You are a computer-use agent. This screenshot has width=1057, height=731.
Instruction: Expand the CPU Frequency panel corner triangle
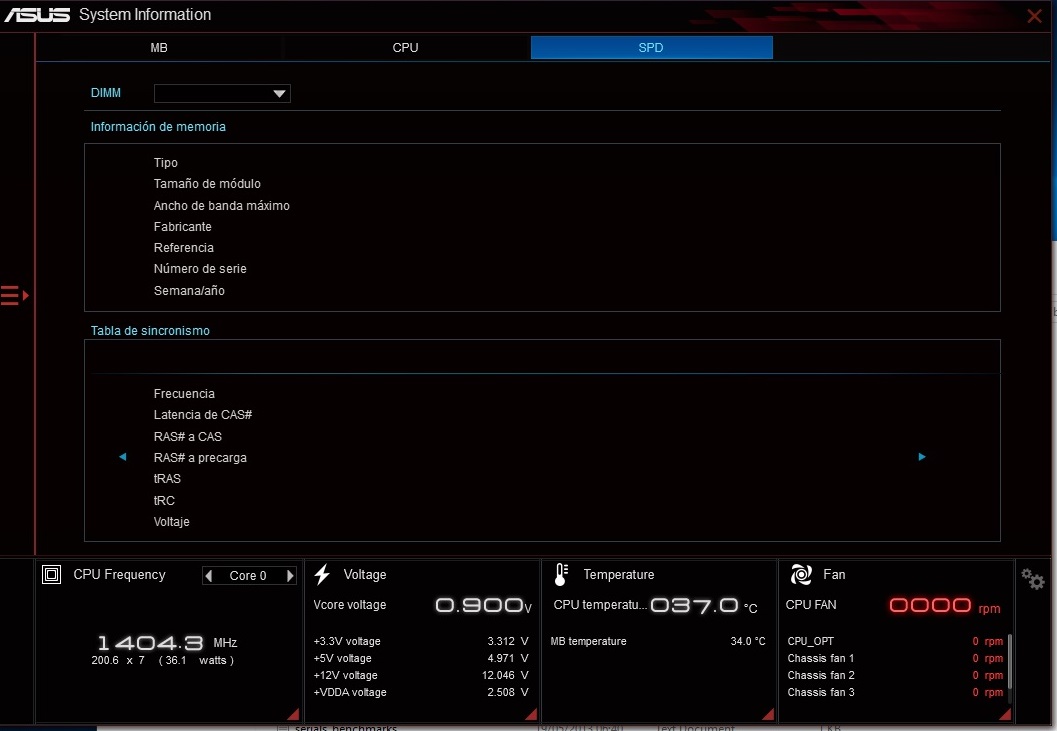pos(292,713)
